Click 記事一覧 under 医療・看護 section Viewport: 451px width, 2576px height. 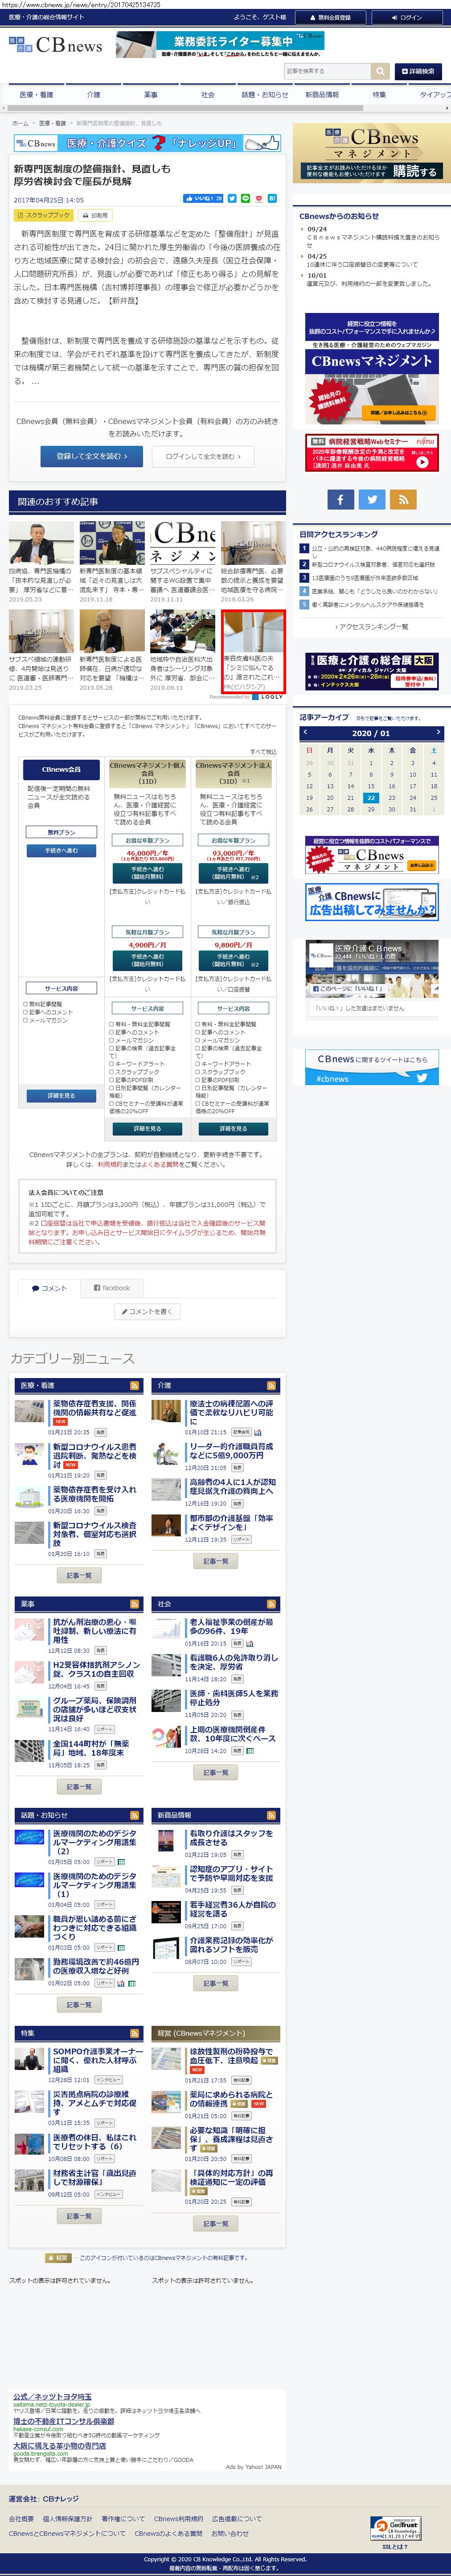point(79,1575)
